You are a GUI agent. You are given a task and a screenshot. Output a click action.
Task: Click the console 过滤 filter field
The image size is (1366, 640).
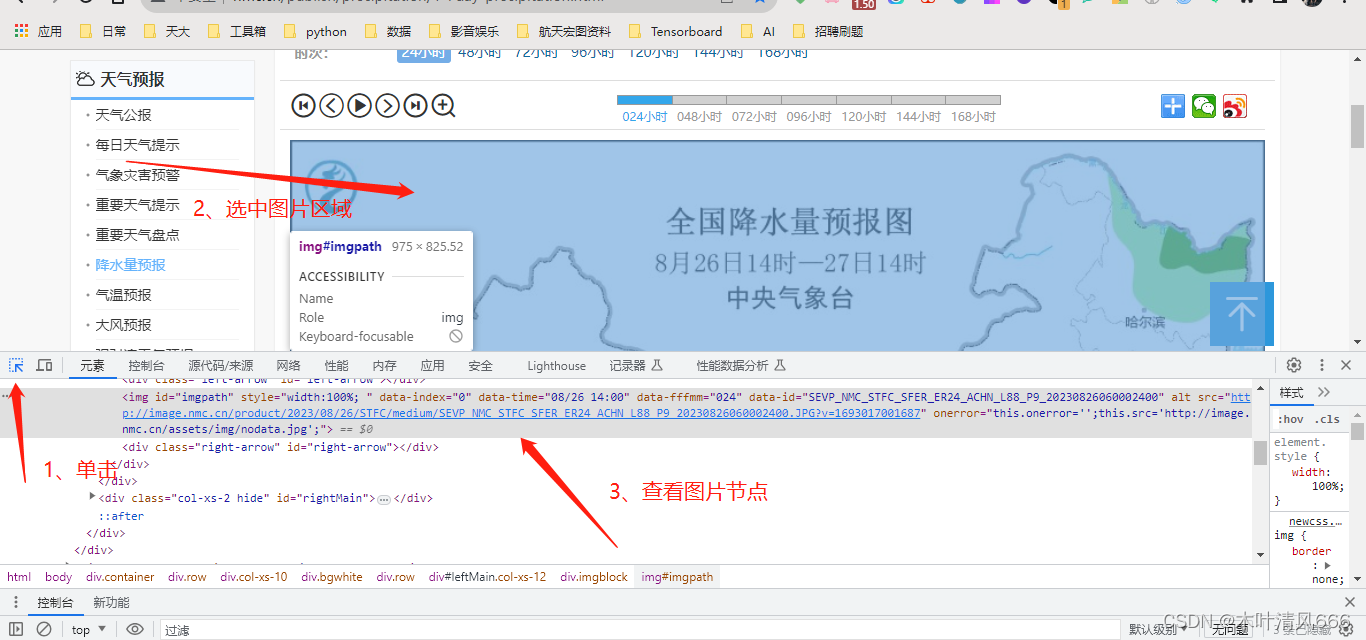(x=640, y=629)
